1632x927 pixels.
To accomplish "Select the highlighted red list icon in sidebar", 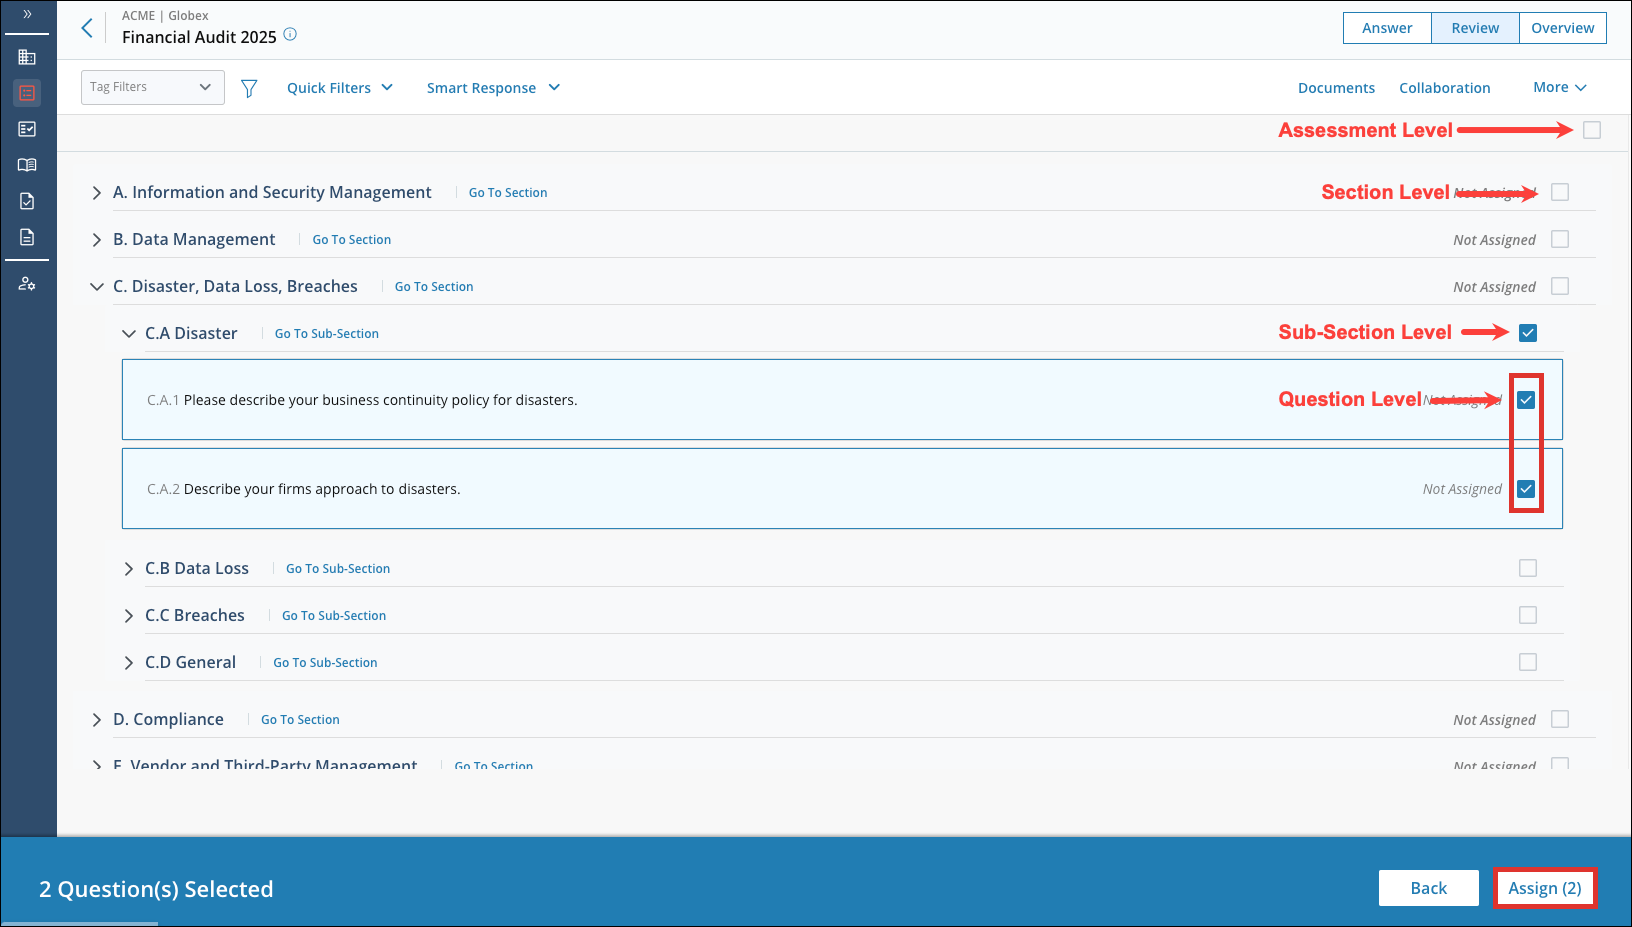I will (x=27, y=93).
